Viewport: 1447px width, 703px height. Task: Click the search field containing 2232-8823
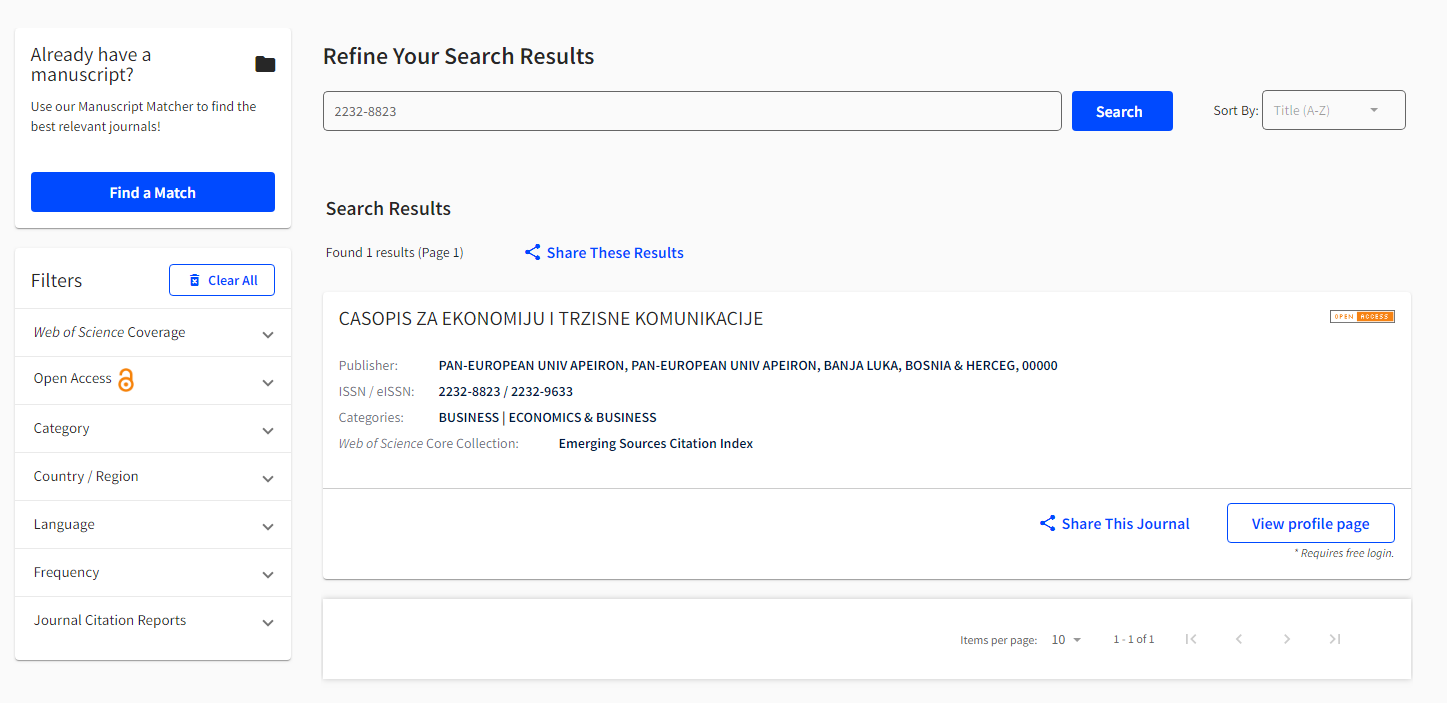coord(691,111)
